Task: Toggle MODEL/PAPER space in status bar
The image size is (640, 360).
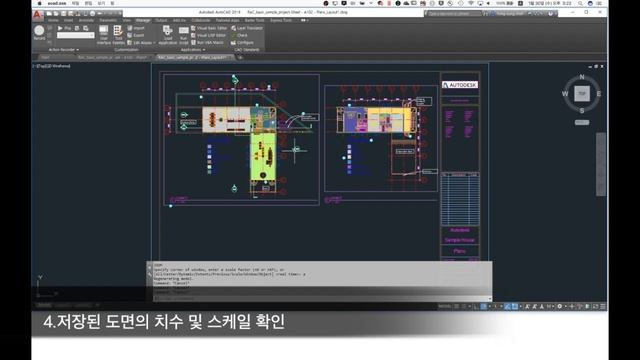Action: [444, 306]
